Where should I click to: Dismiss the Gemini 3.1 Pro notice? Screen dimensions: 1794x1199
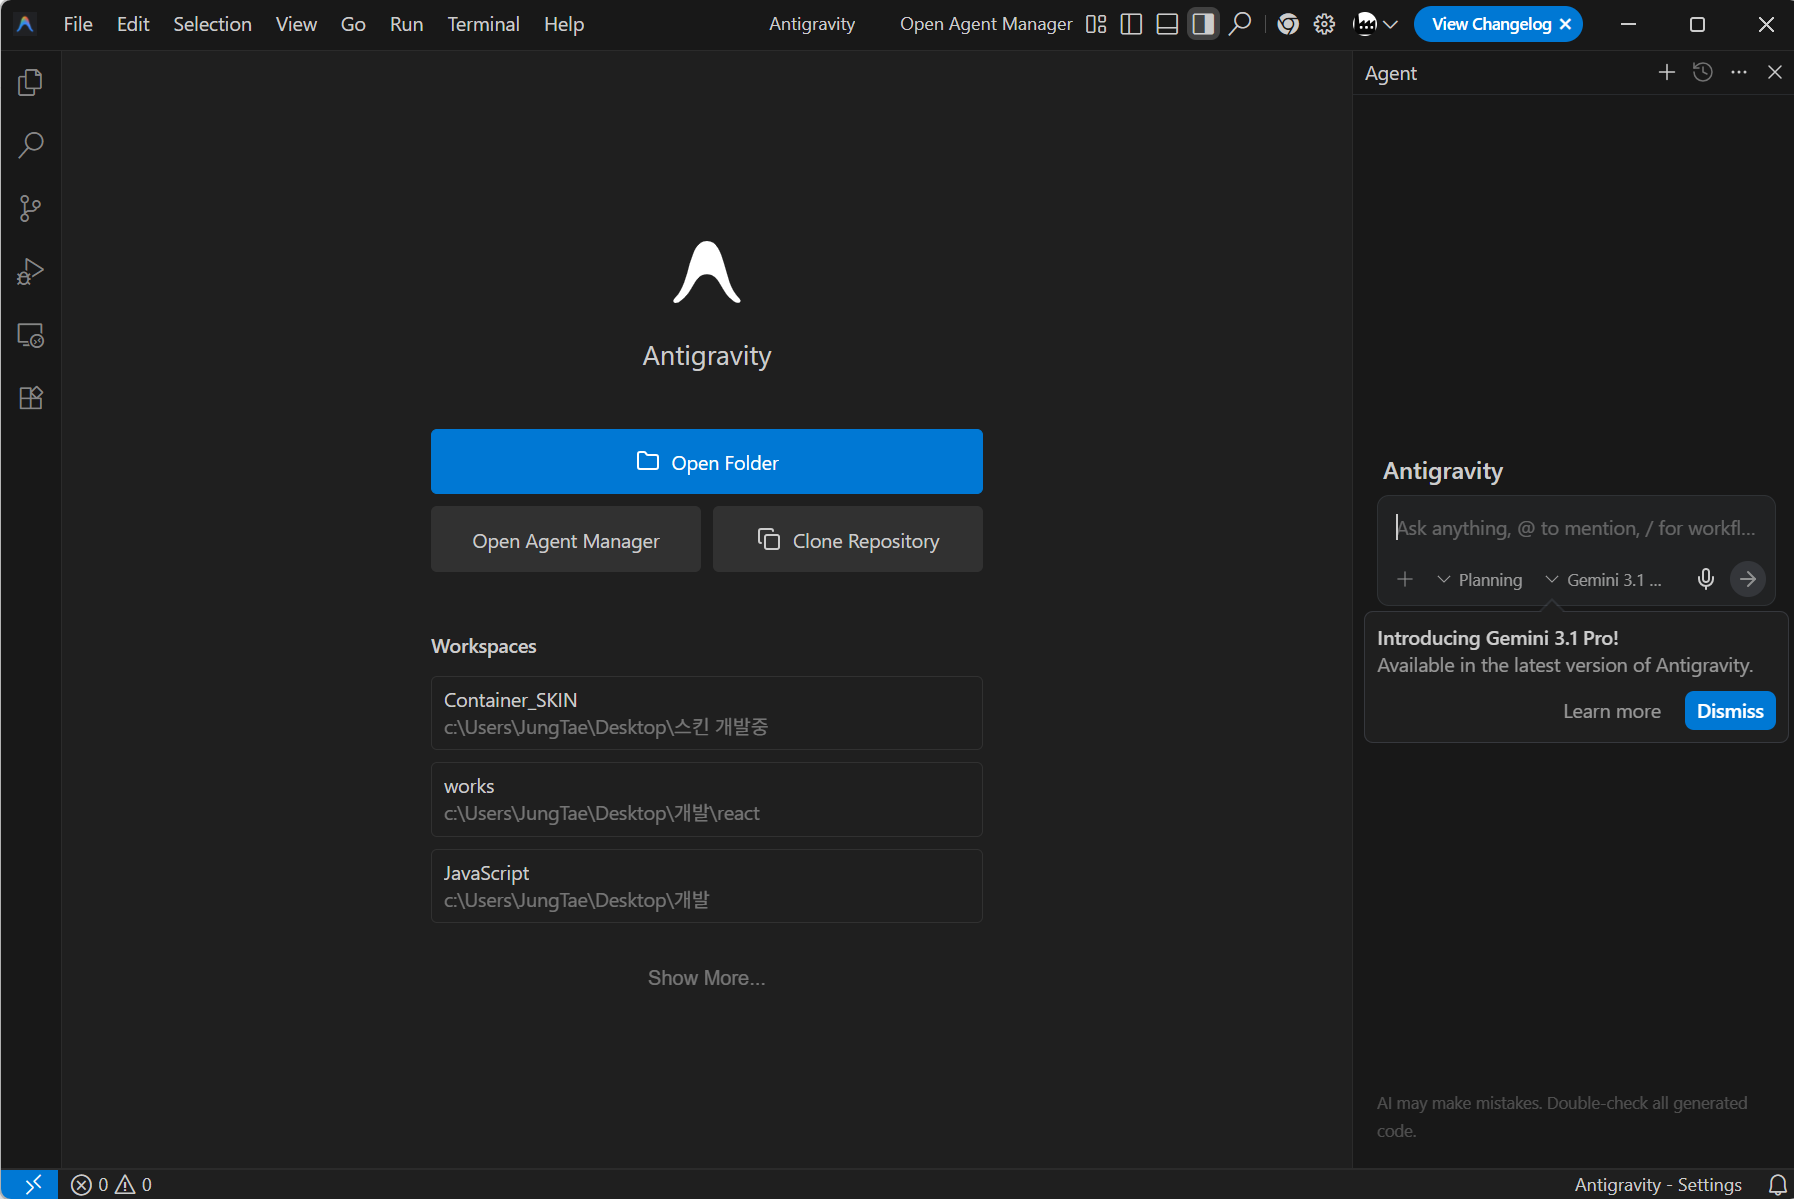click(x=1729, y=711)
